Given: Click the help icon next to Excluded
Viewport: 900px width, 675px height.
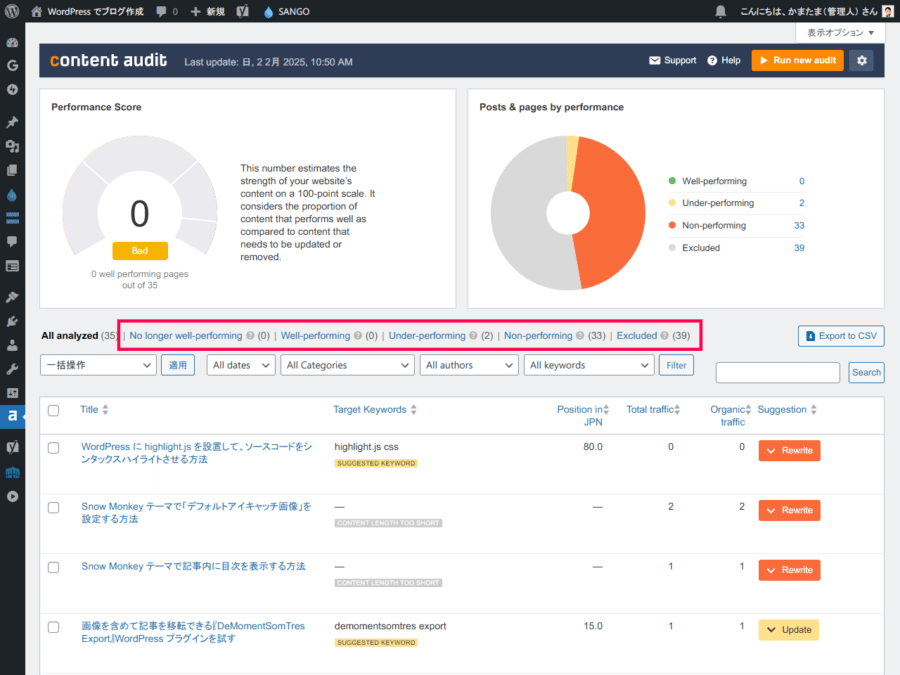Looking at the screenshot, I should coord(664,336).
